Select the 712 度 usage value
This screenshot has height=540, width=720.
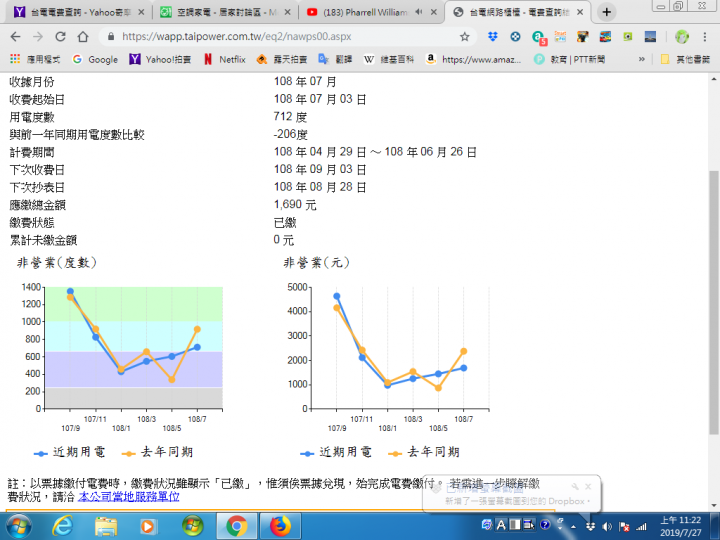click(290, 117)
